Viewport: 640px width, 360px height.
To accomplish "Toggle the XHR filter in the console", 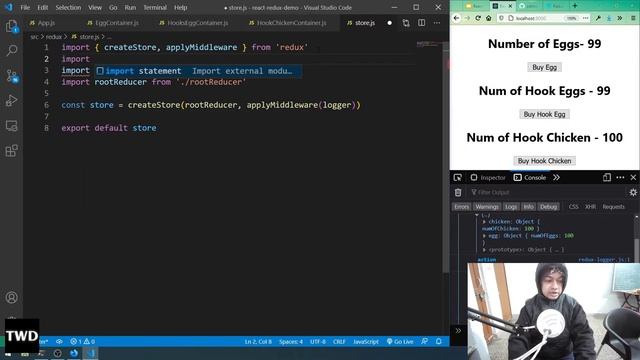I will 590,207.
